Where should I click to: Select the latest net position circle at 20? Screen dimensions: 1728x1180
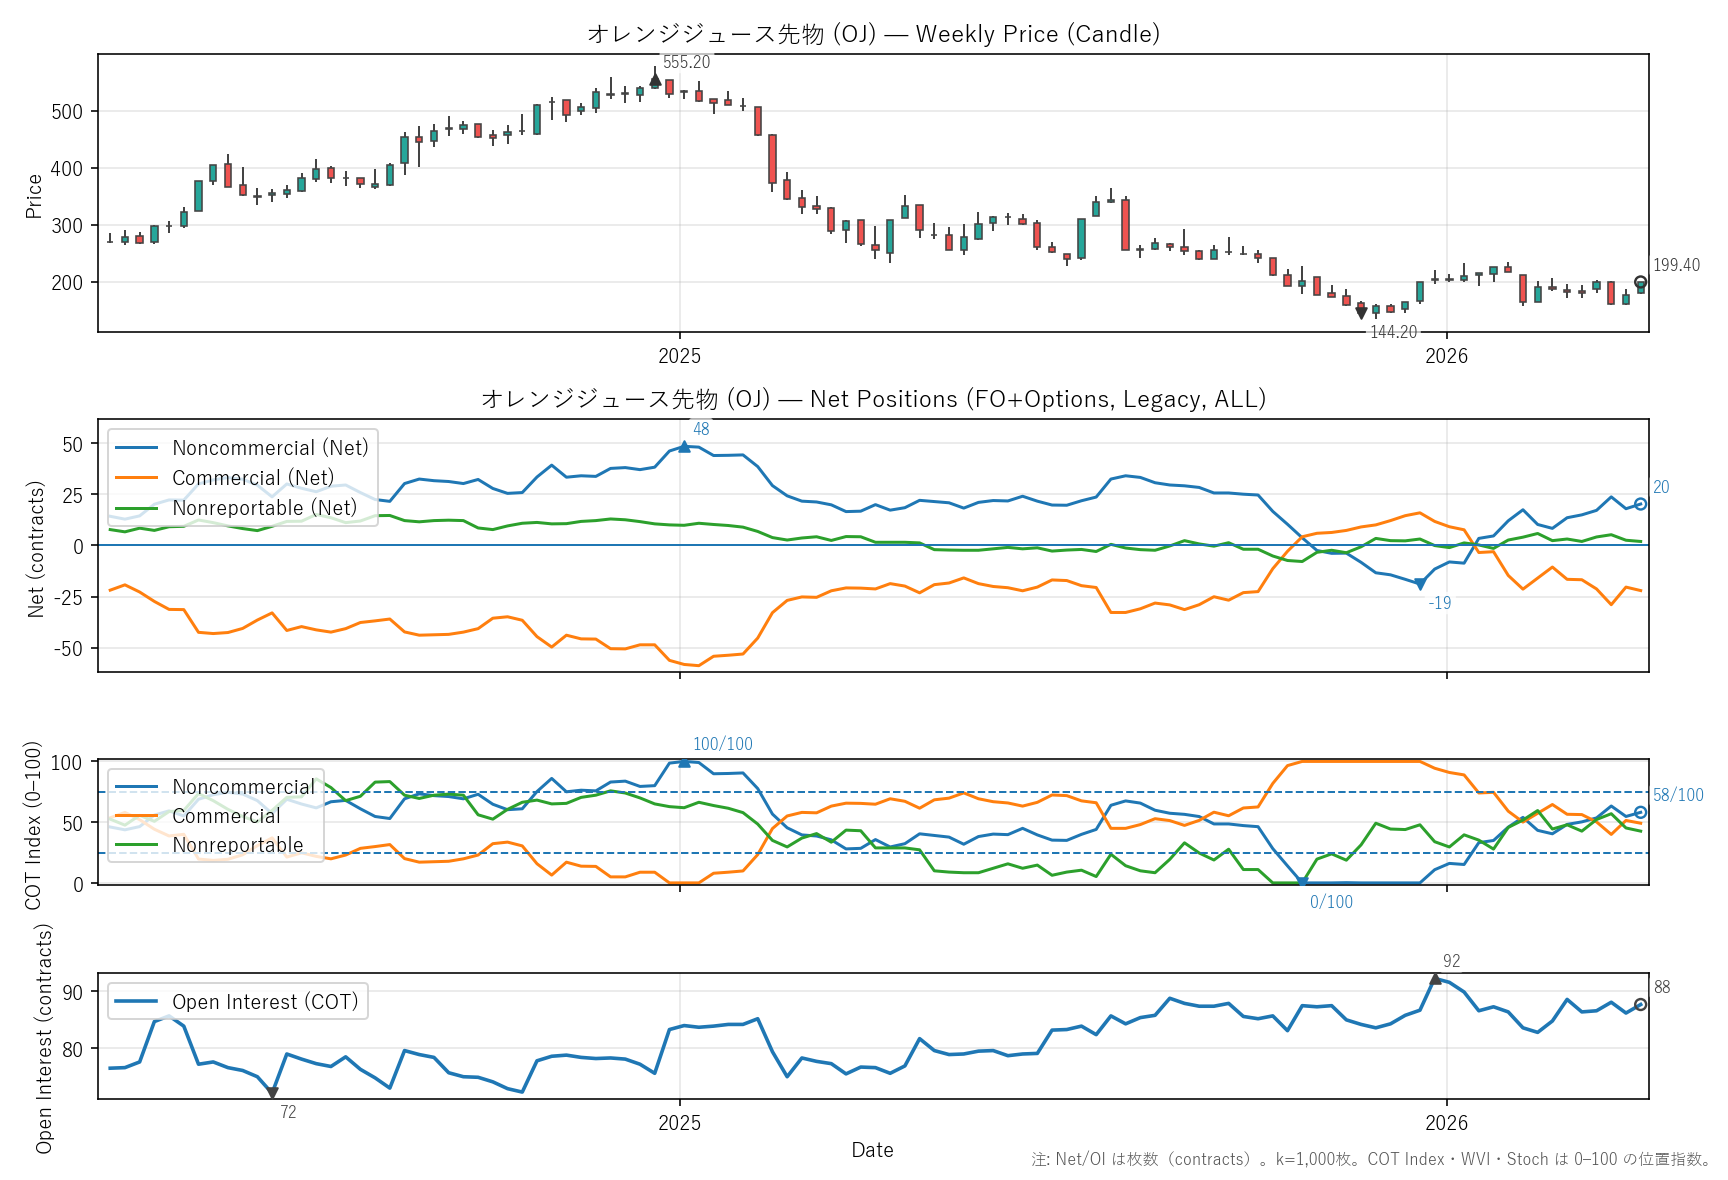tap(1640, 504)
